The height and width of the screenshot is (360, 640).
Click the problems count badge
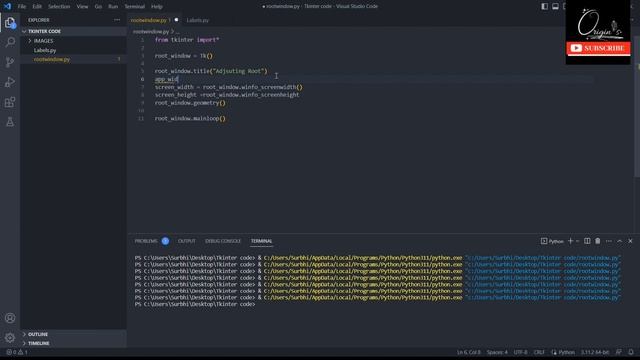click(165, 241)
